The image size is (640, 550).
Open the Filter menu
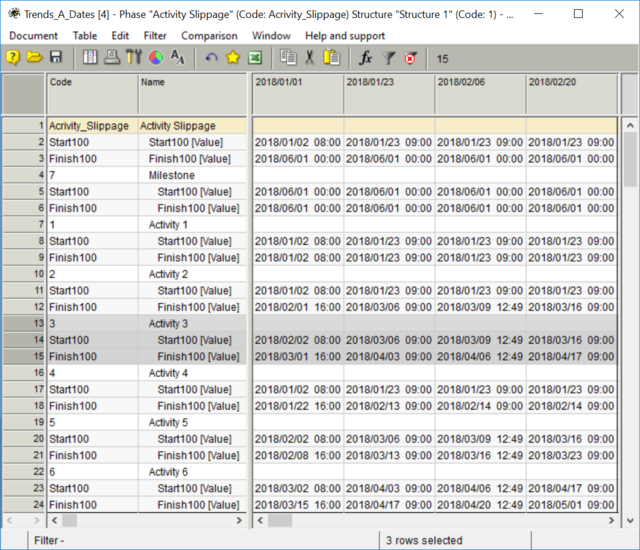[155, 36]
